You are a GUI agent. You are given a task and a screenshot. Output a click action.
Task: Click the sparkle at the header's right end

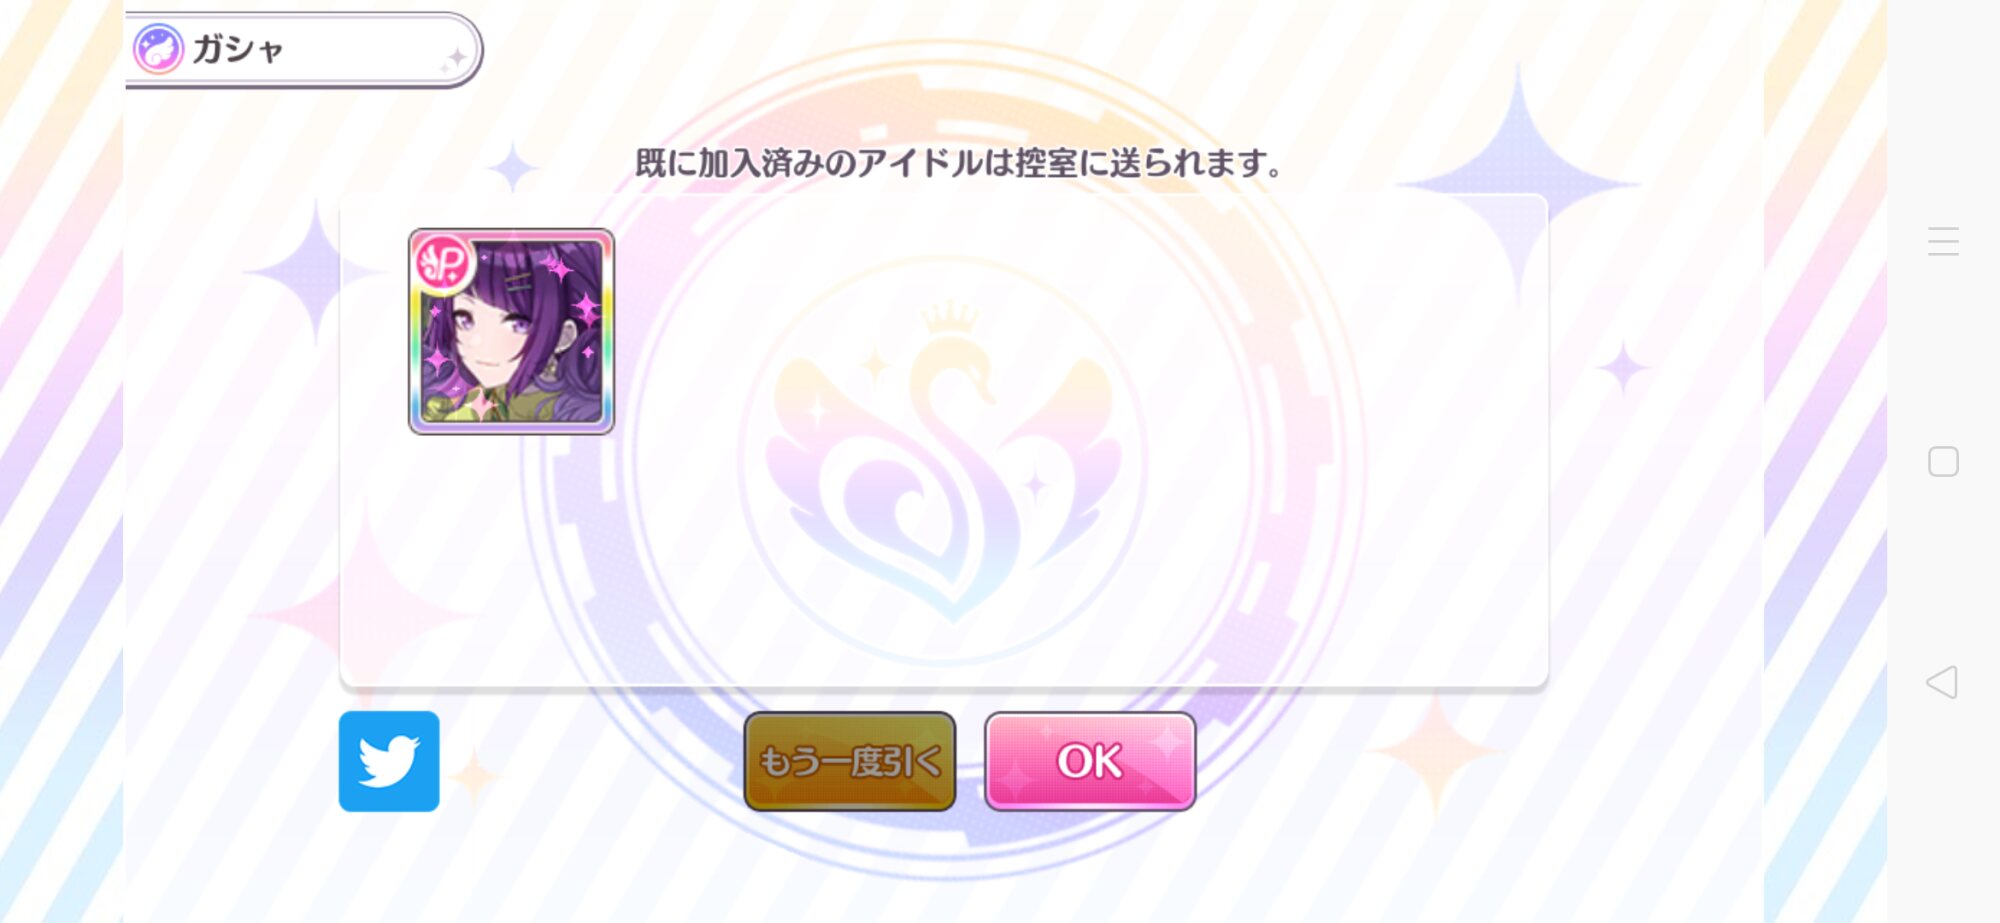[x=455, y=58]
